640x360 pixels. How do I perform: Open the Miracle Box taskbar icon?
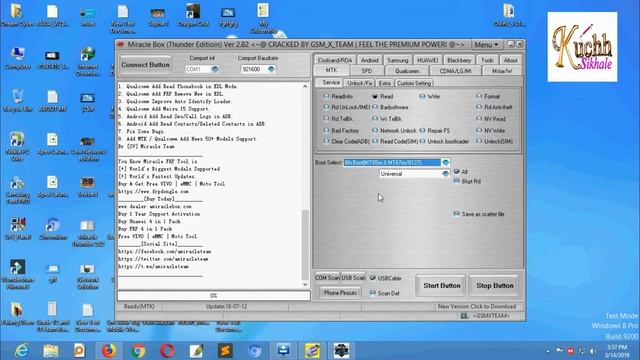[341, 351]
